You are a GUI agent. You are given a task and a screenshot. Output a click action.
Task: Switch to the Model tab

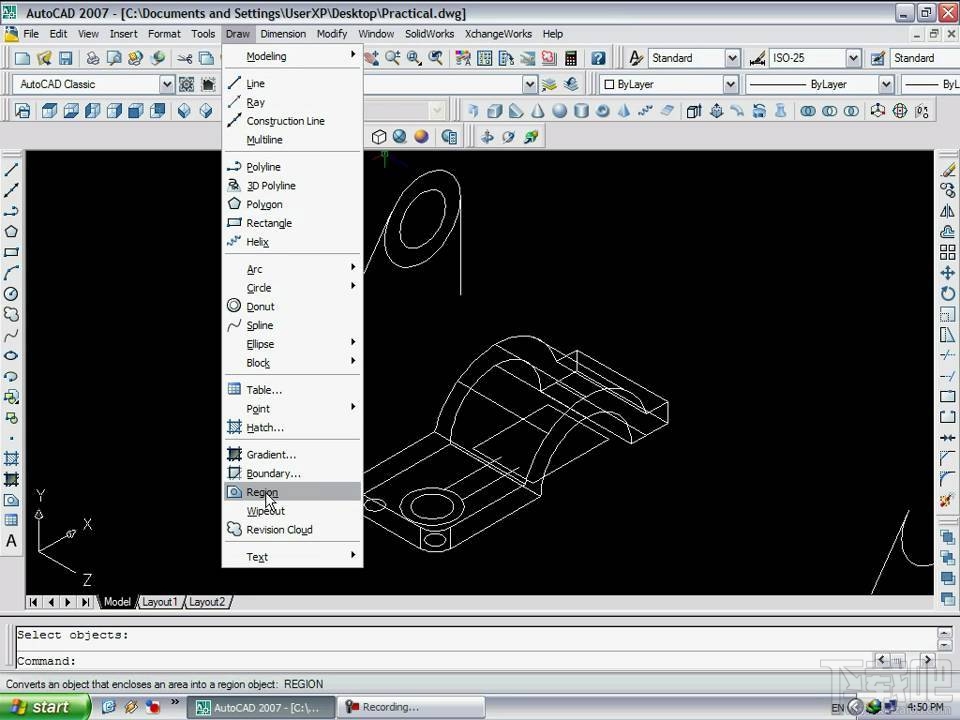pos(117,601)
